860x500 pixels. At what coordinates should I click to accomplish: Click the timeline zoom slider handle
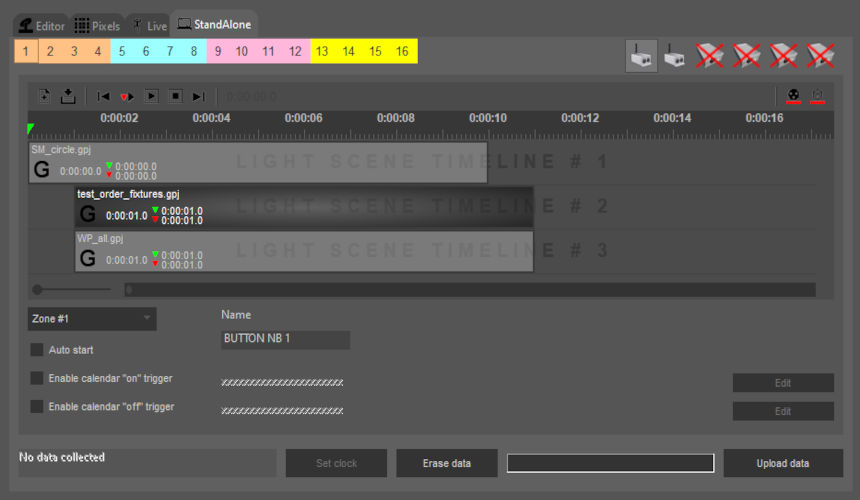(38, 289)
